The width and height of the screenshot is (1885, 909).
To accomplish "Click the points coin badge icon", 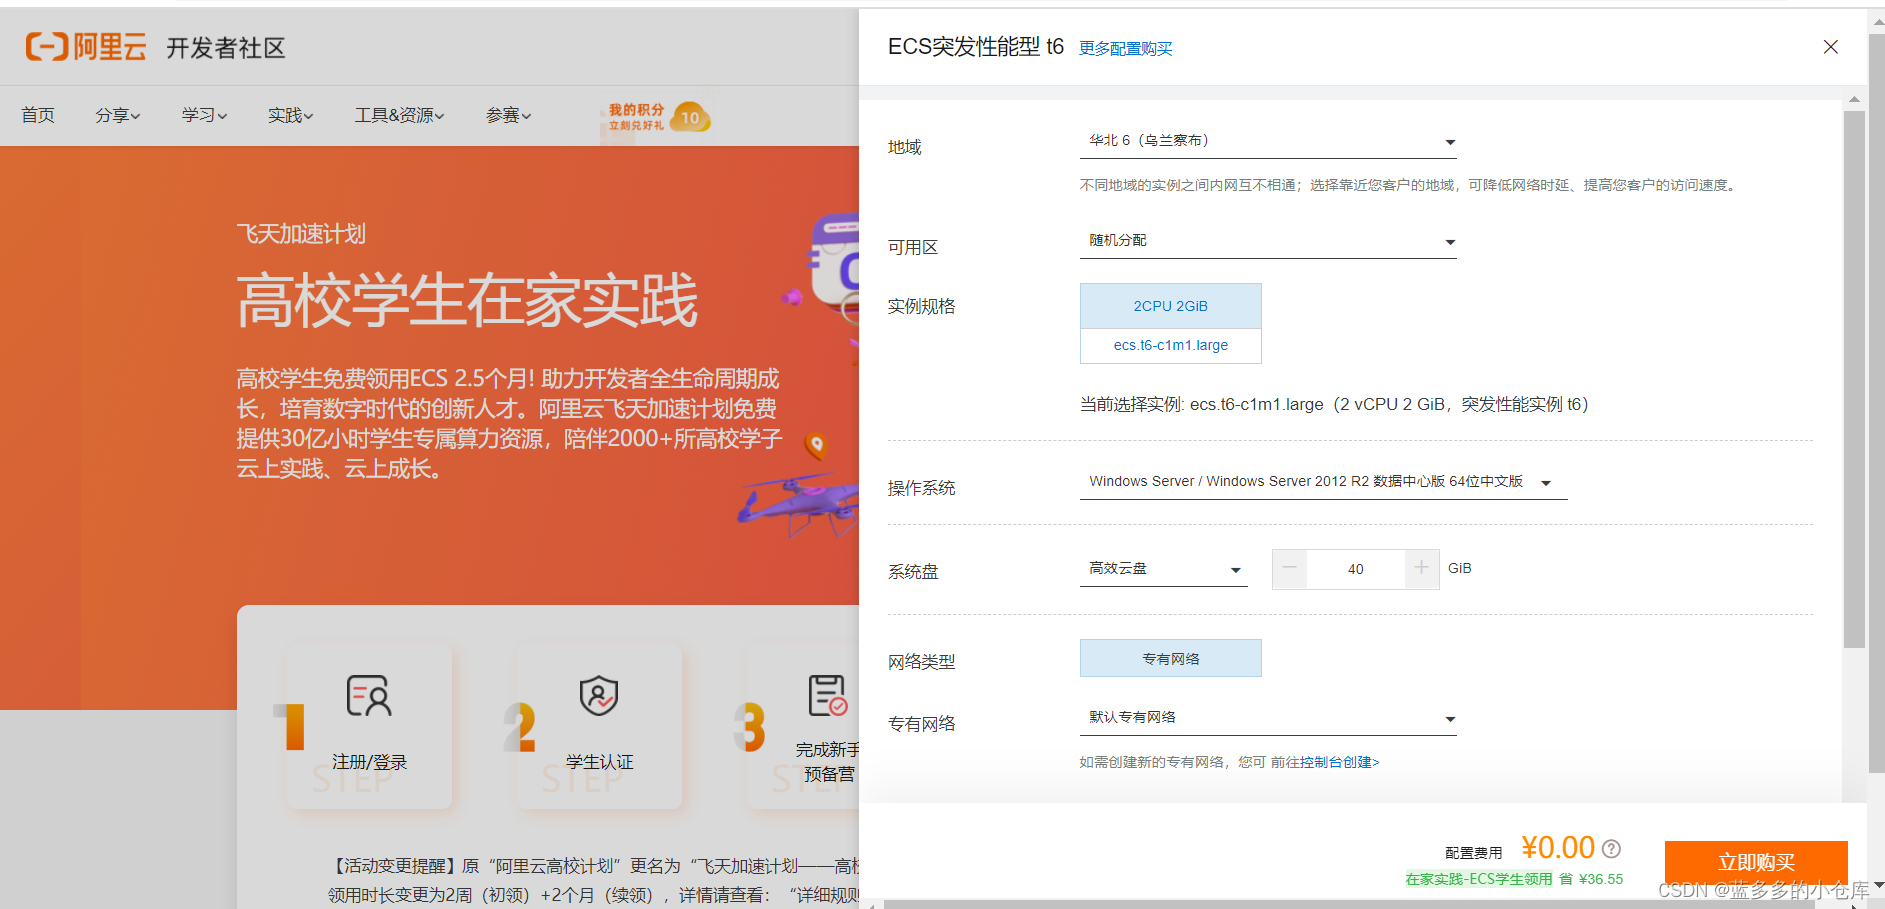I will (x=691, y=117).
